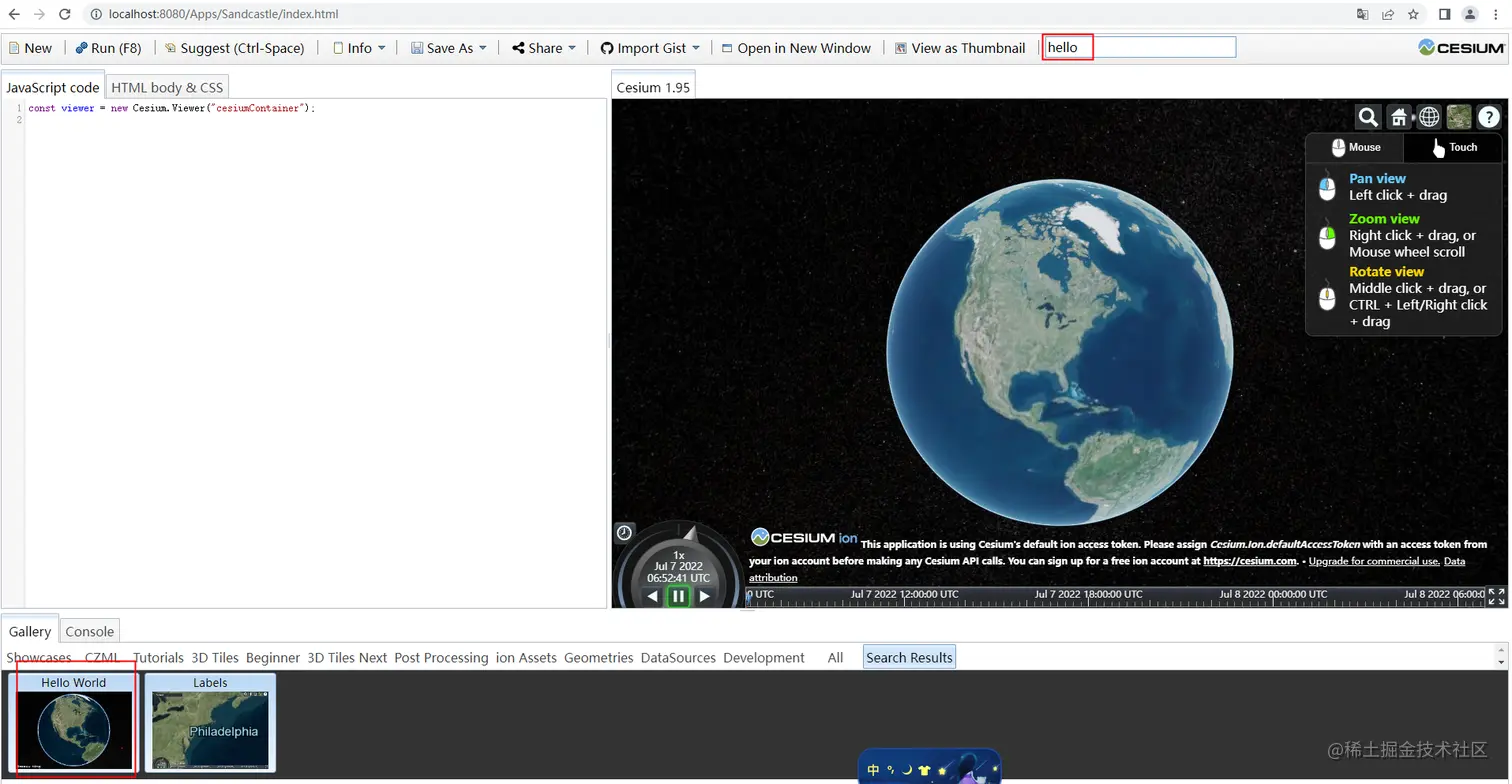Screen dimensions: 1512x784
Task: Open the browser three-dot menu
Action: pyautogui.click(x=1496, y=14)
